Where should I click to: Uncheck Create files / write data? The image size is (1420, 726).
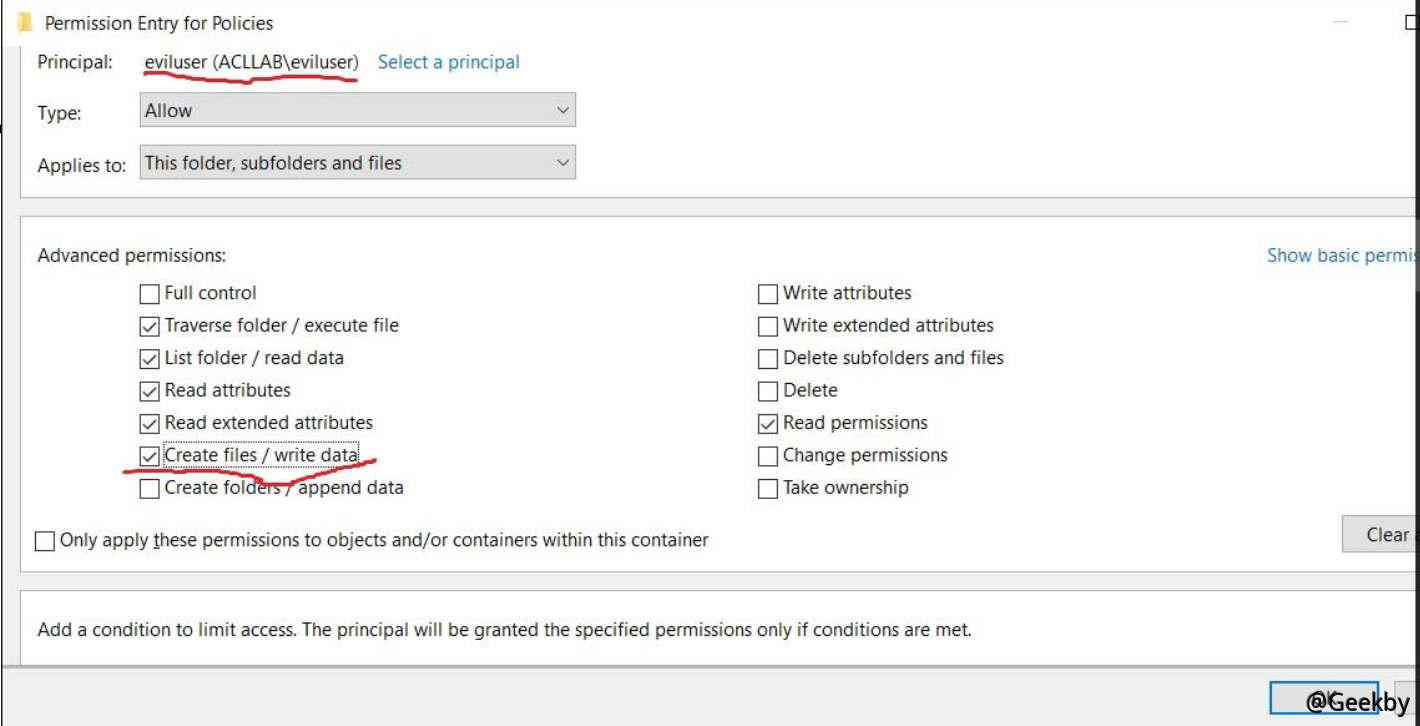pyautogui.click(x=149, y=456)
